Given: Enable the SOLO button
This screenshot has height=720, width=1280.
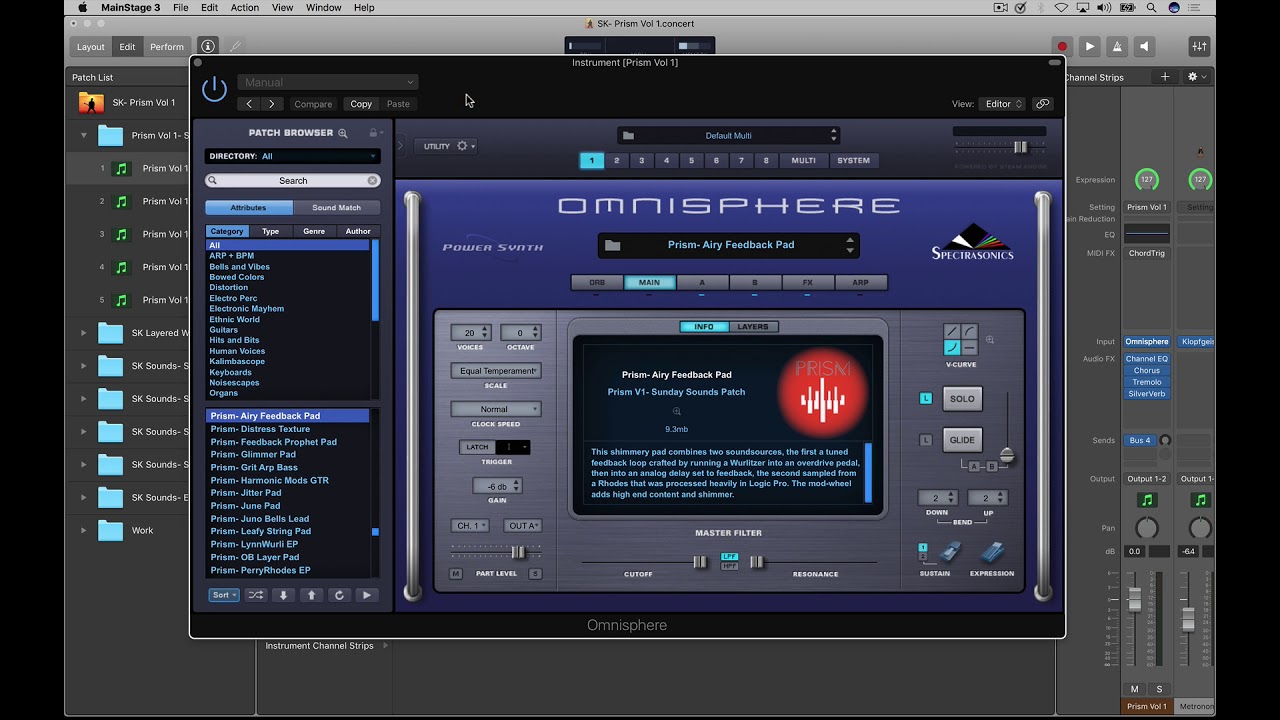Looking at the screenshot, I should (x=962, y=399).
